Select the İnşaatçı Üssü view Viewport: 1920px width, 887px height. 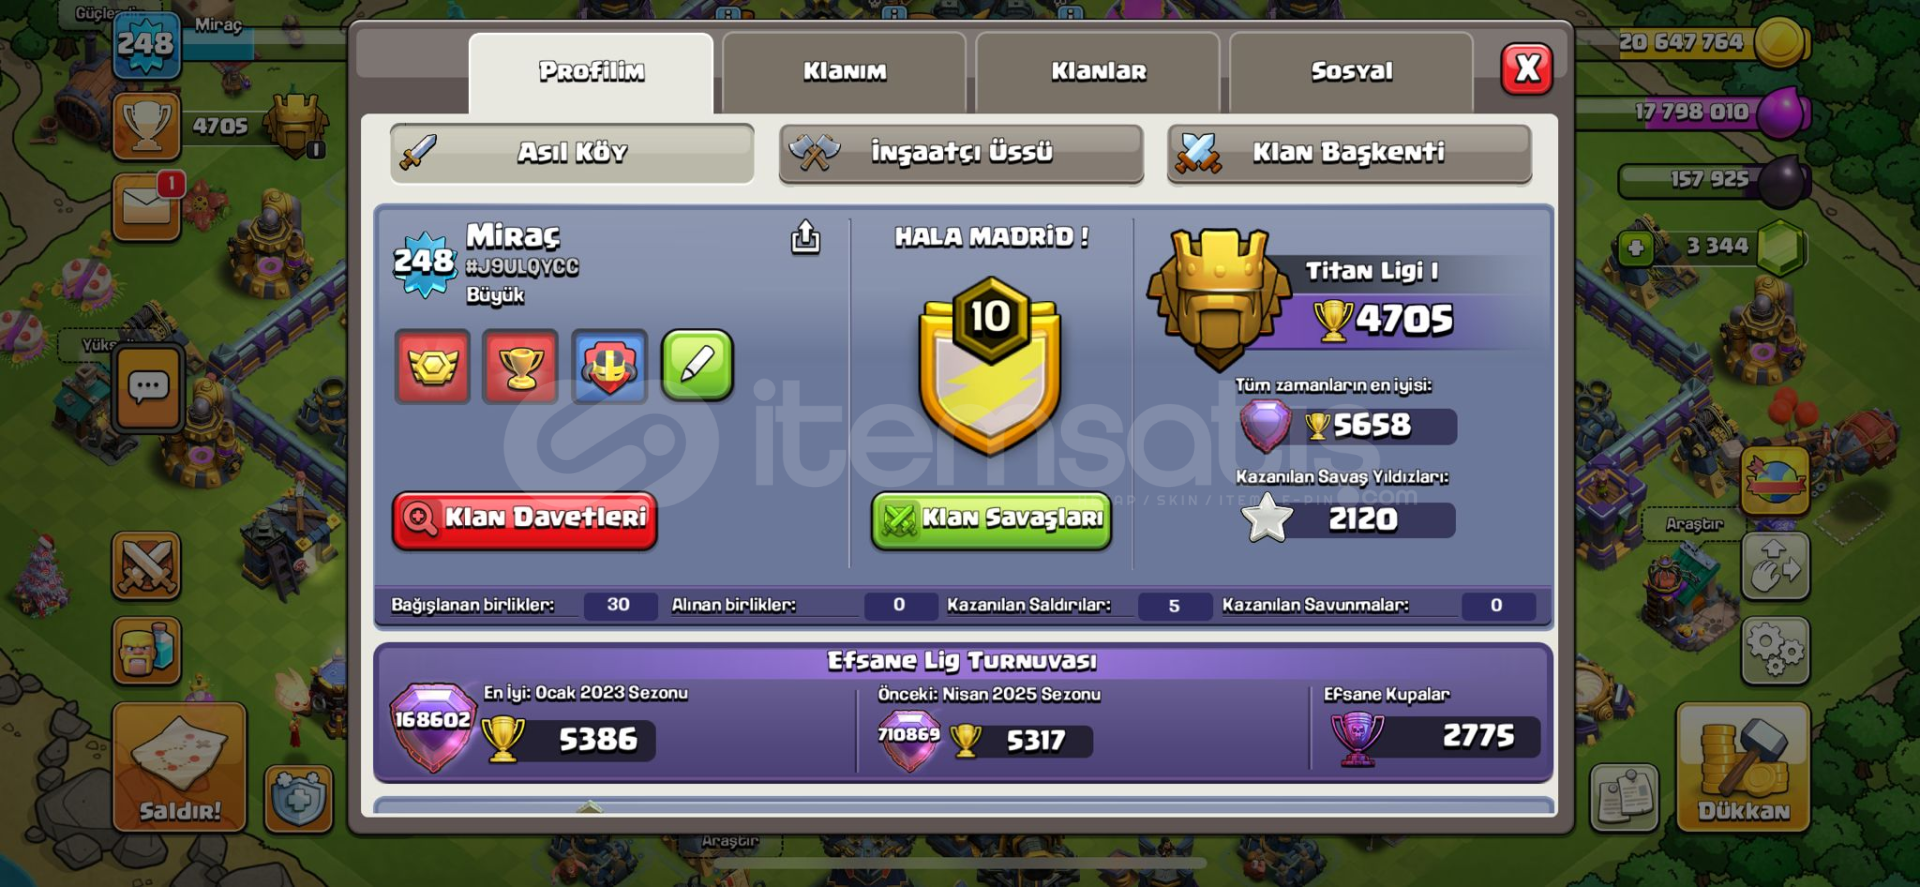961,153
